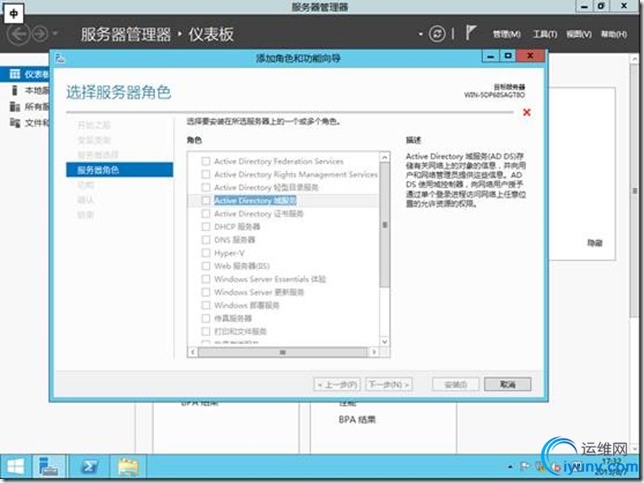Click 下一步(N) next button
Viewport: 644px width, 483px height.
click(x=389, y=384)
